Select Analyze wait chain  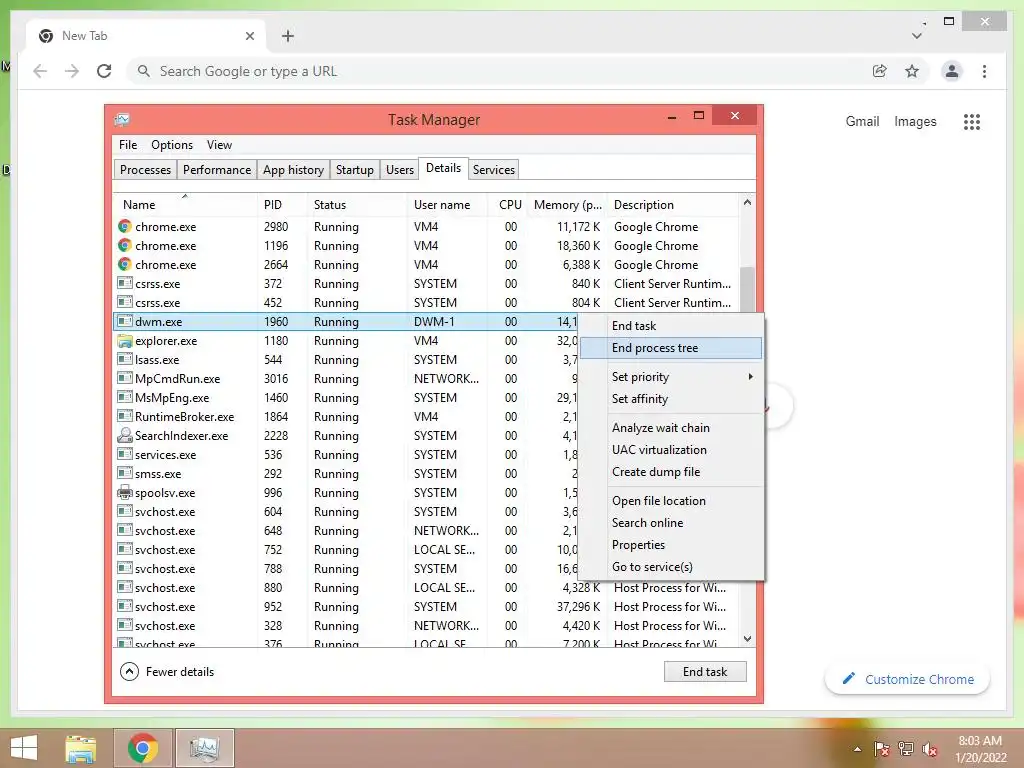[x=671, y=428]
